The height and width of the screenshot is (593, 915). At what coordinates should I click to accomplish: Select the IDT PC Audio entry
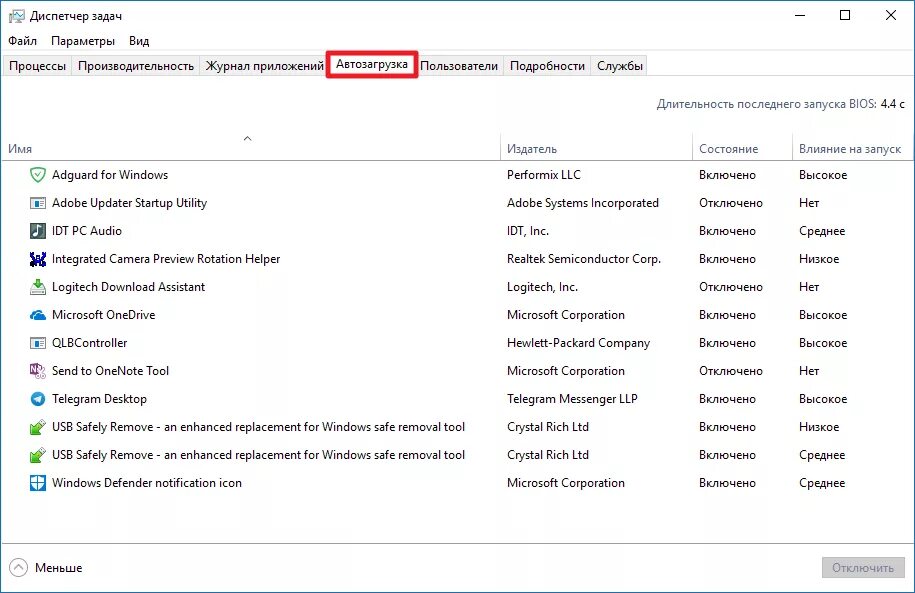pyautogui.click(x=87, y=231)
